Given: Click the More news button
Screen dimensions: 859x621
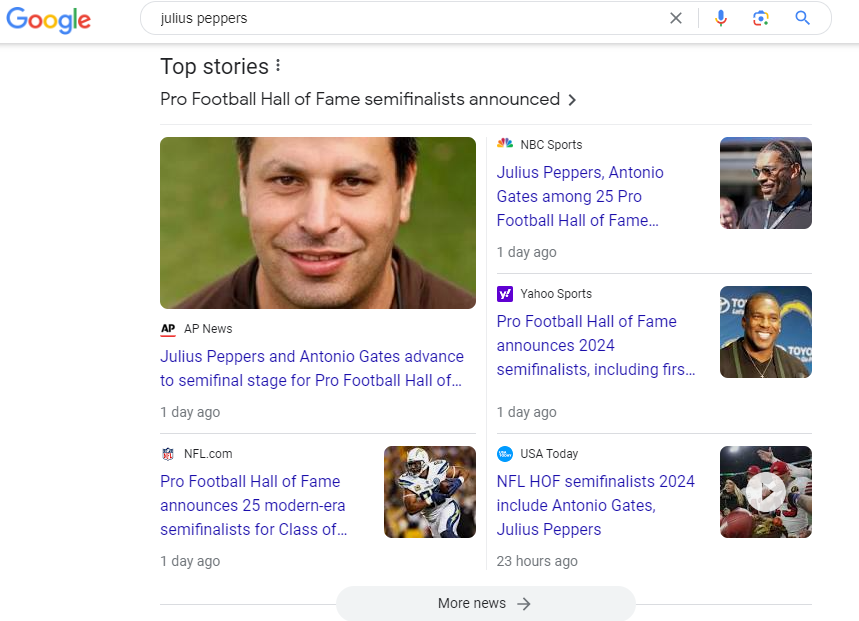Looking at the screenshot, I should point(485,603).
